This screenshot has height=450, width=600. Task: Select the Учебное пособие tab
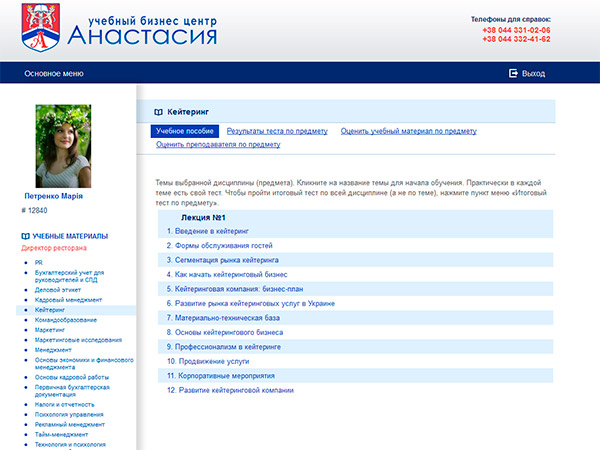[184, 131]
